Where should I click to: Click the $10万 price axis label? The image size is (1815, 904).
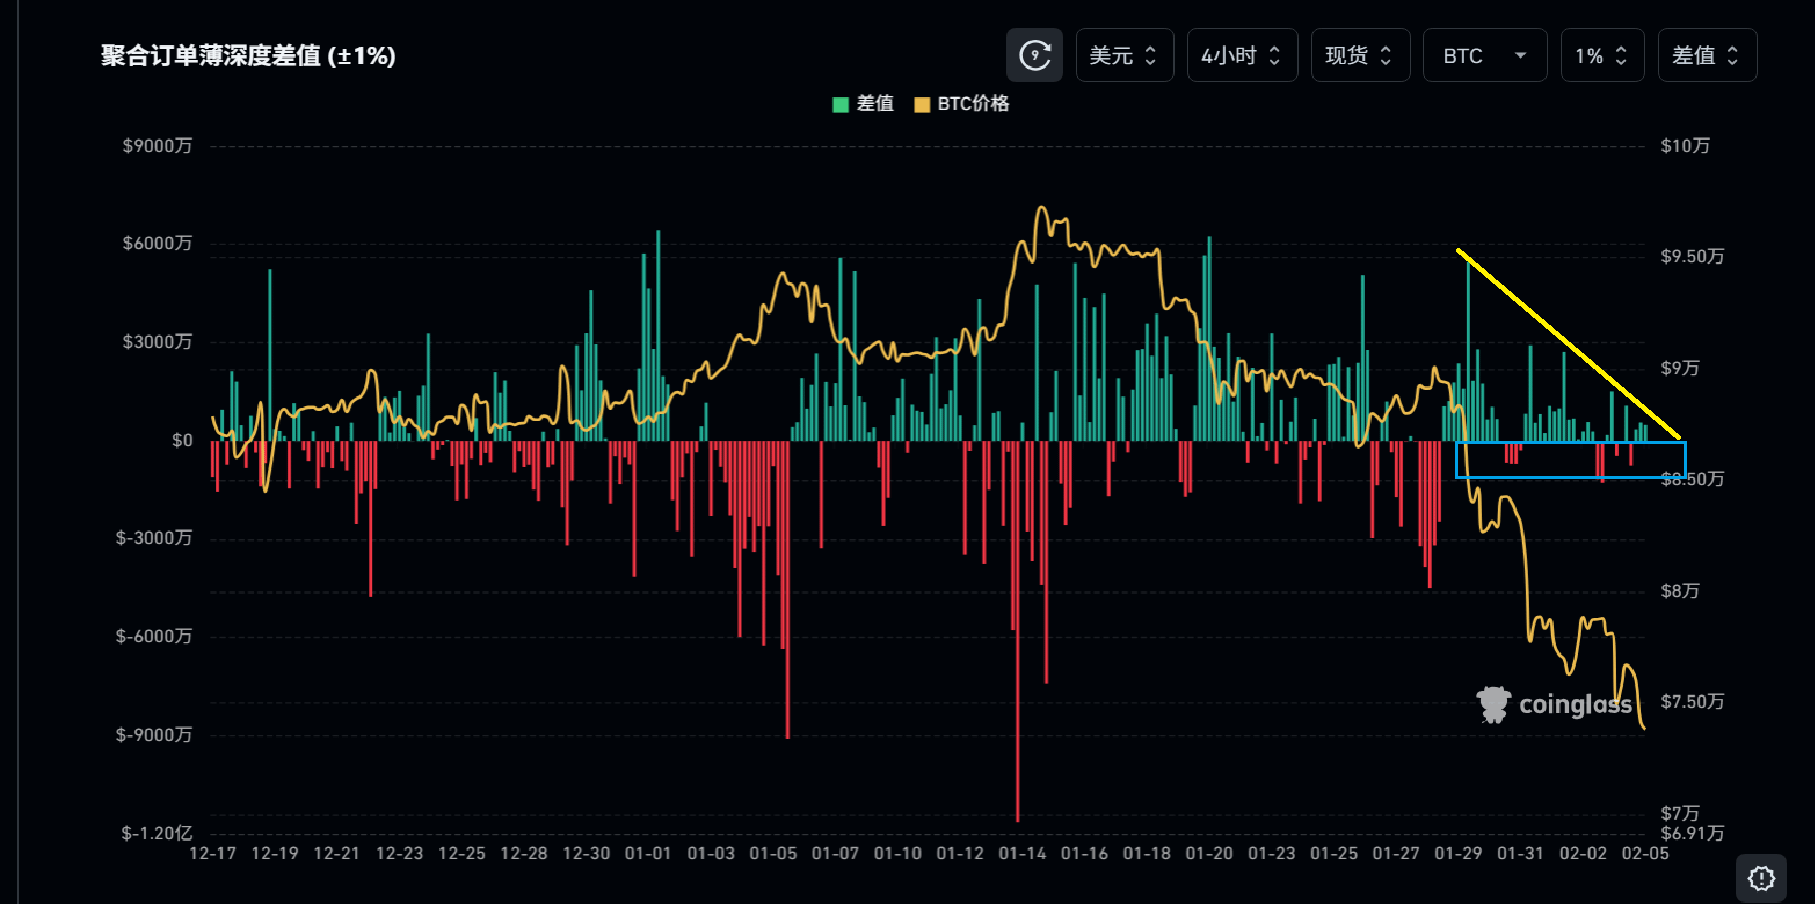tap(1685, 146)
